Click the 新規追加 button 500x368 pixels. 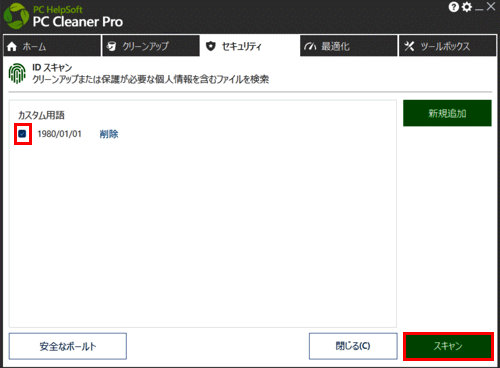click(447, 113)
